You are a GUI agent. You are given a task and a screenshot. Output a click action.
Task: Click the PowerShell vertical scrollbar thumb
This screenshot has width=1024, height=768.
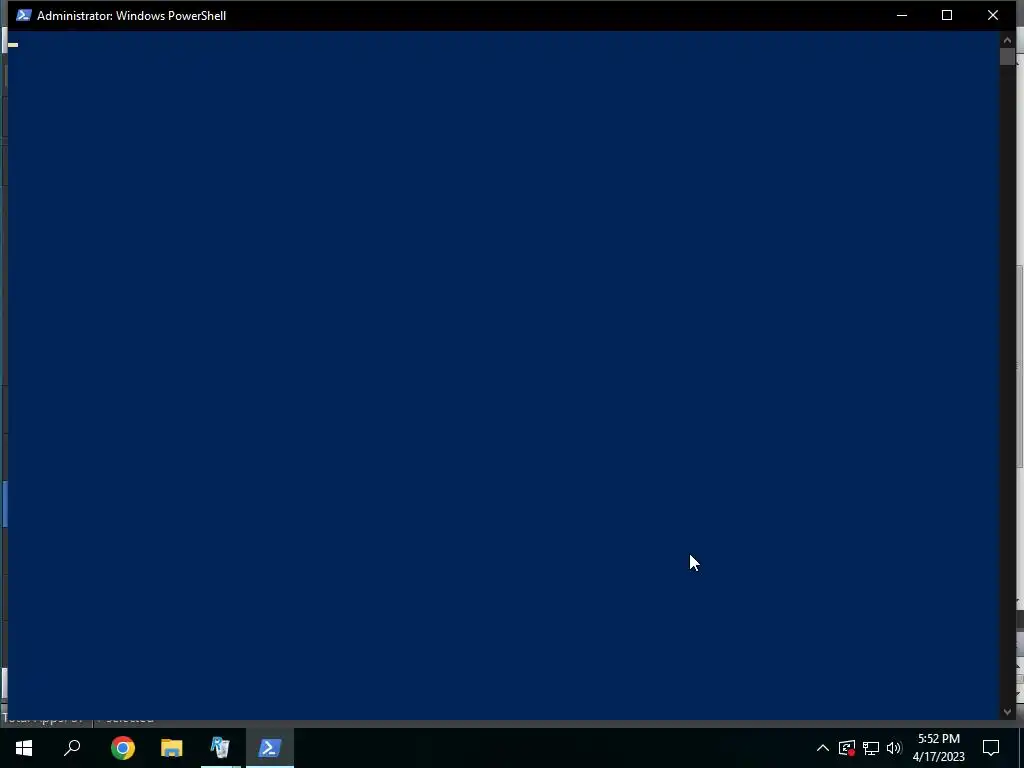[x=1007, y=56]
